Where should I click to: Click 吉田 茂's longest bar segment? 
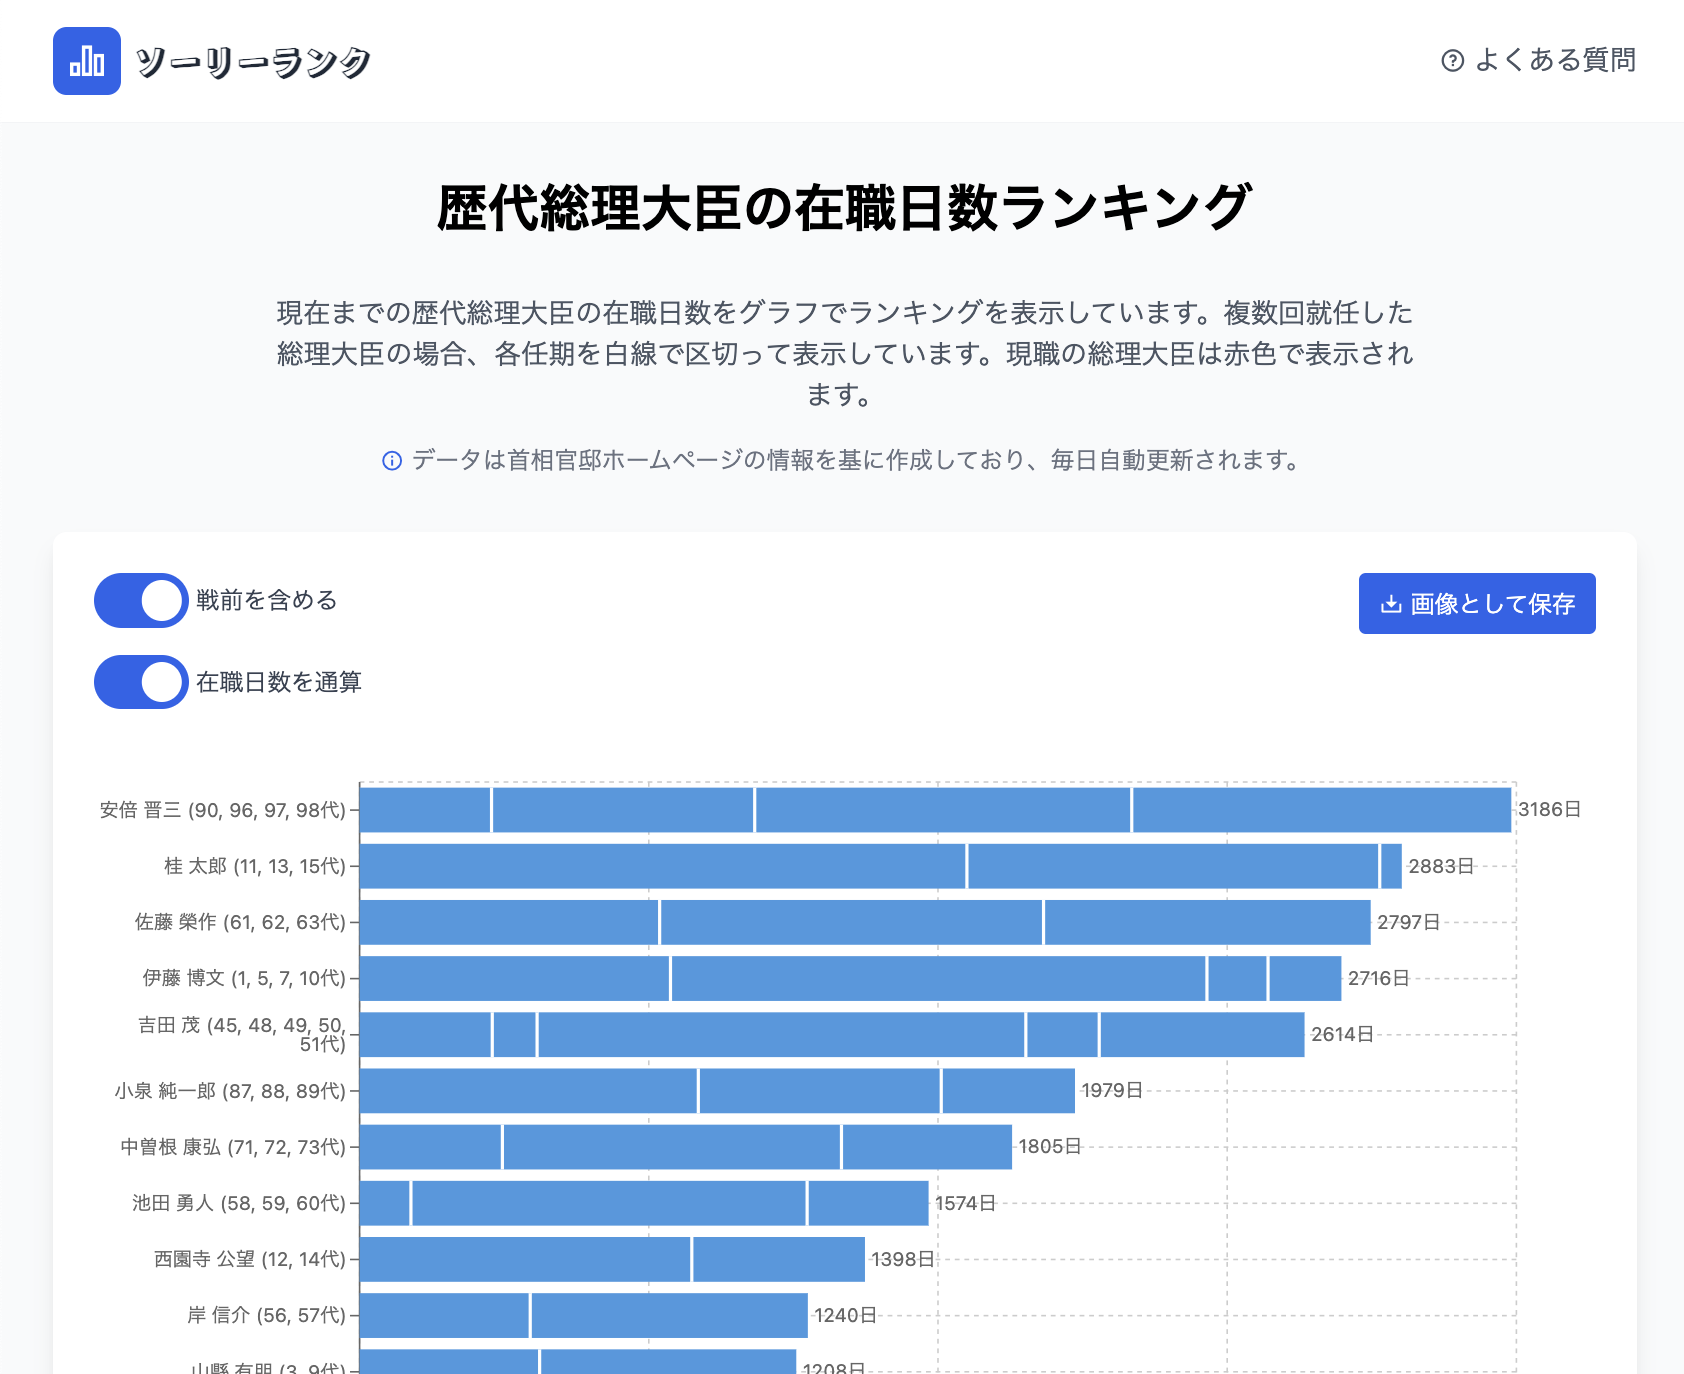pyautogui.click(x=781, y=1034)
